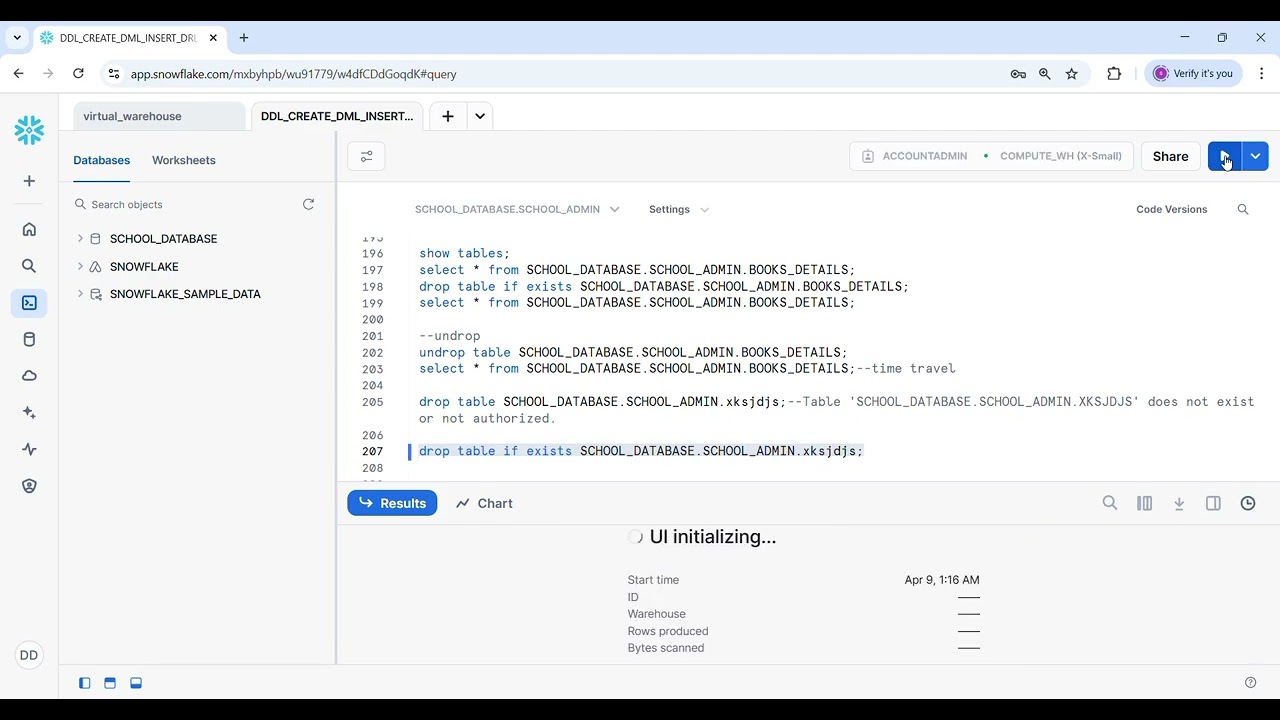
Task: Place cursor on line 207 drop table statement
Action: tap(640, 451)
